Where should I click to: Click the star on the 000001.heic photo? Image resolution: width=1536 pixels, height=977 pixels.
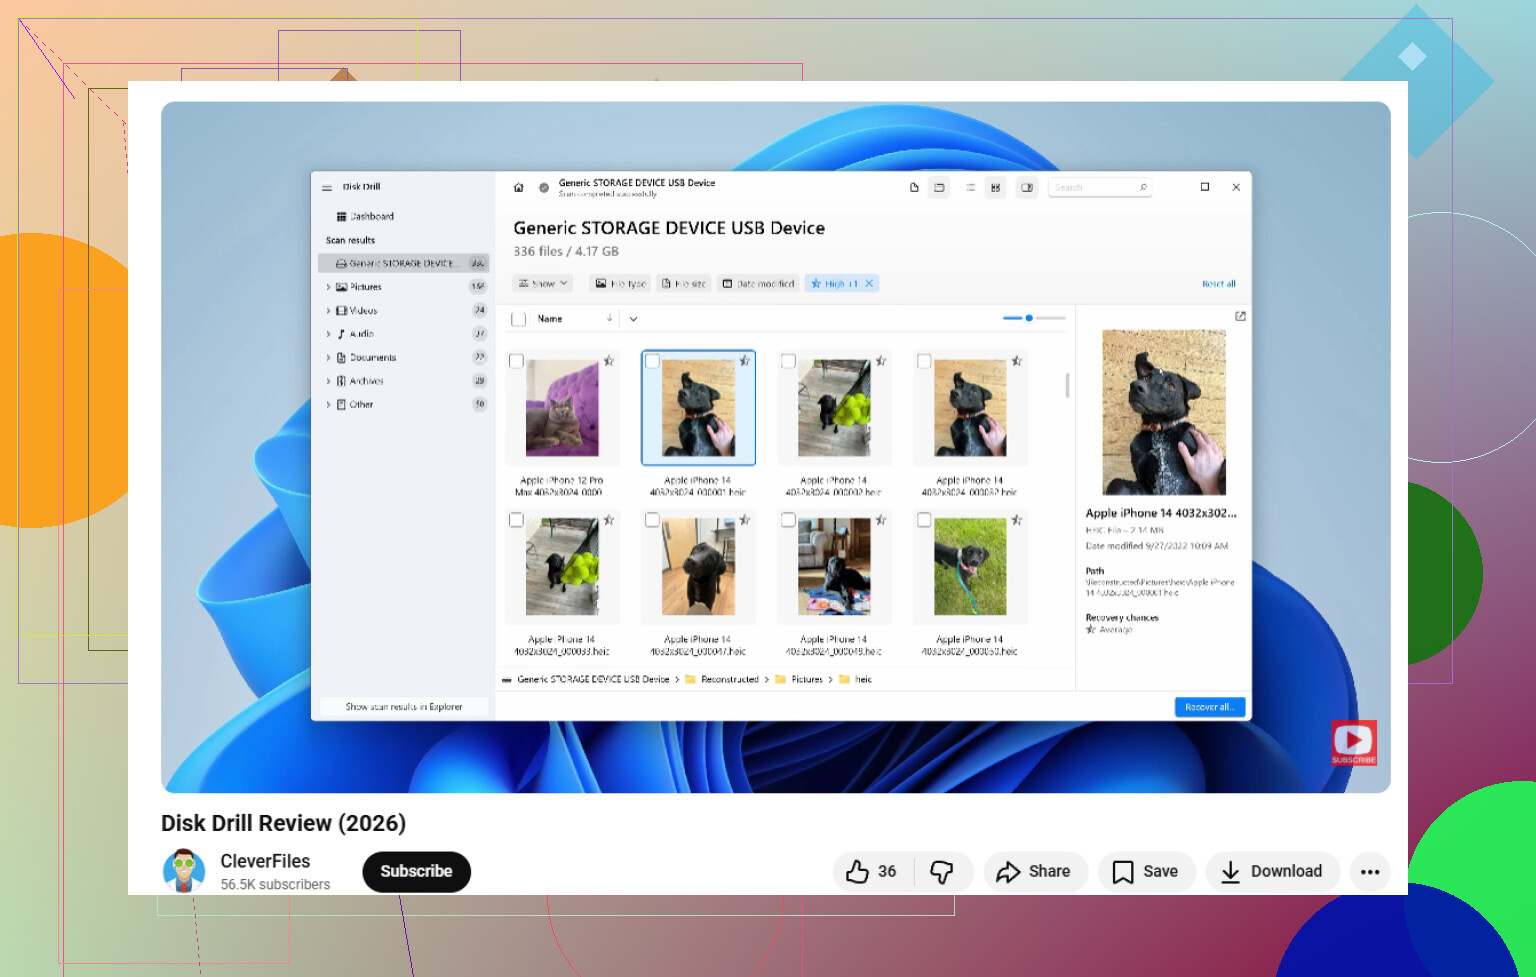pos(745,361)
